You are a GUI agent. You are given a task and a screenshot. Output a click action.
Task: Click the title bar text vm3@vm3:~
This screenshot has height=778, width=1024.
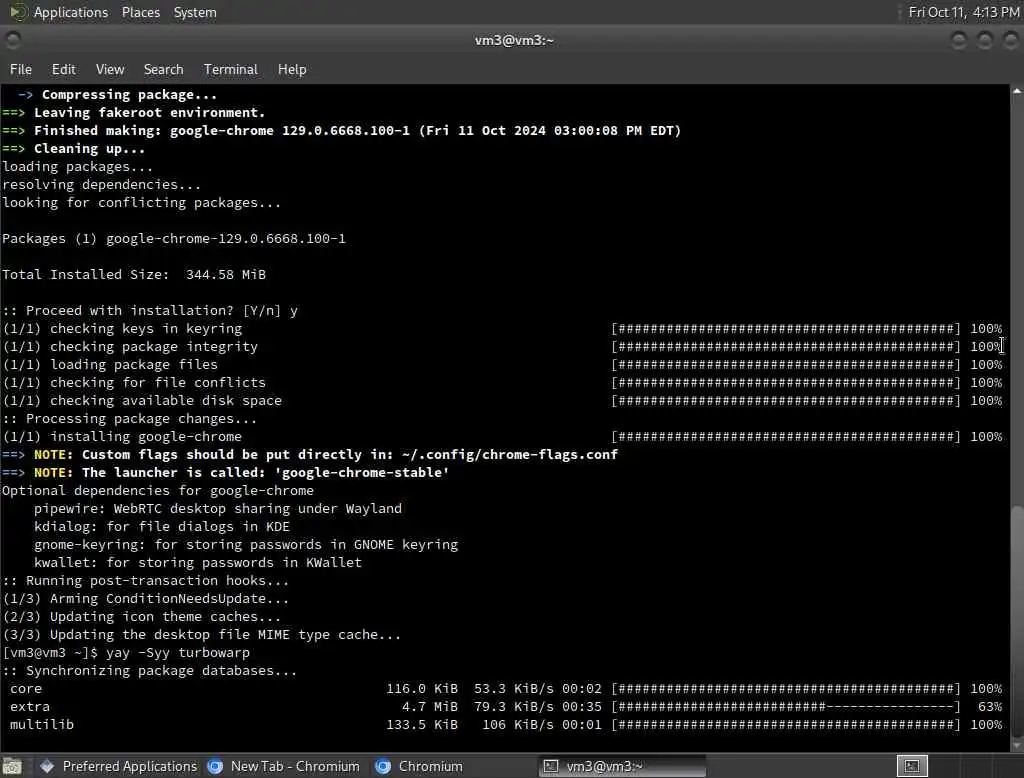pyautogui.click(x=514, y=41)
